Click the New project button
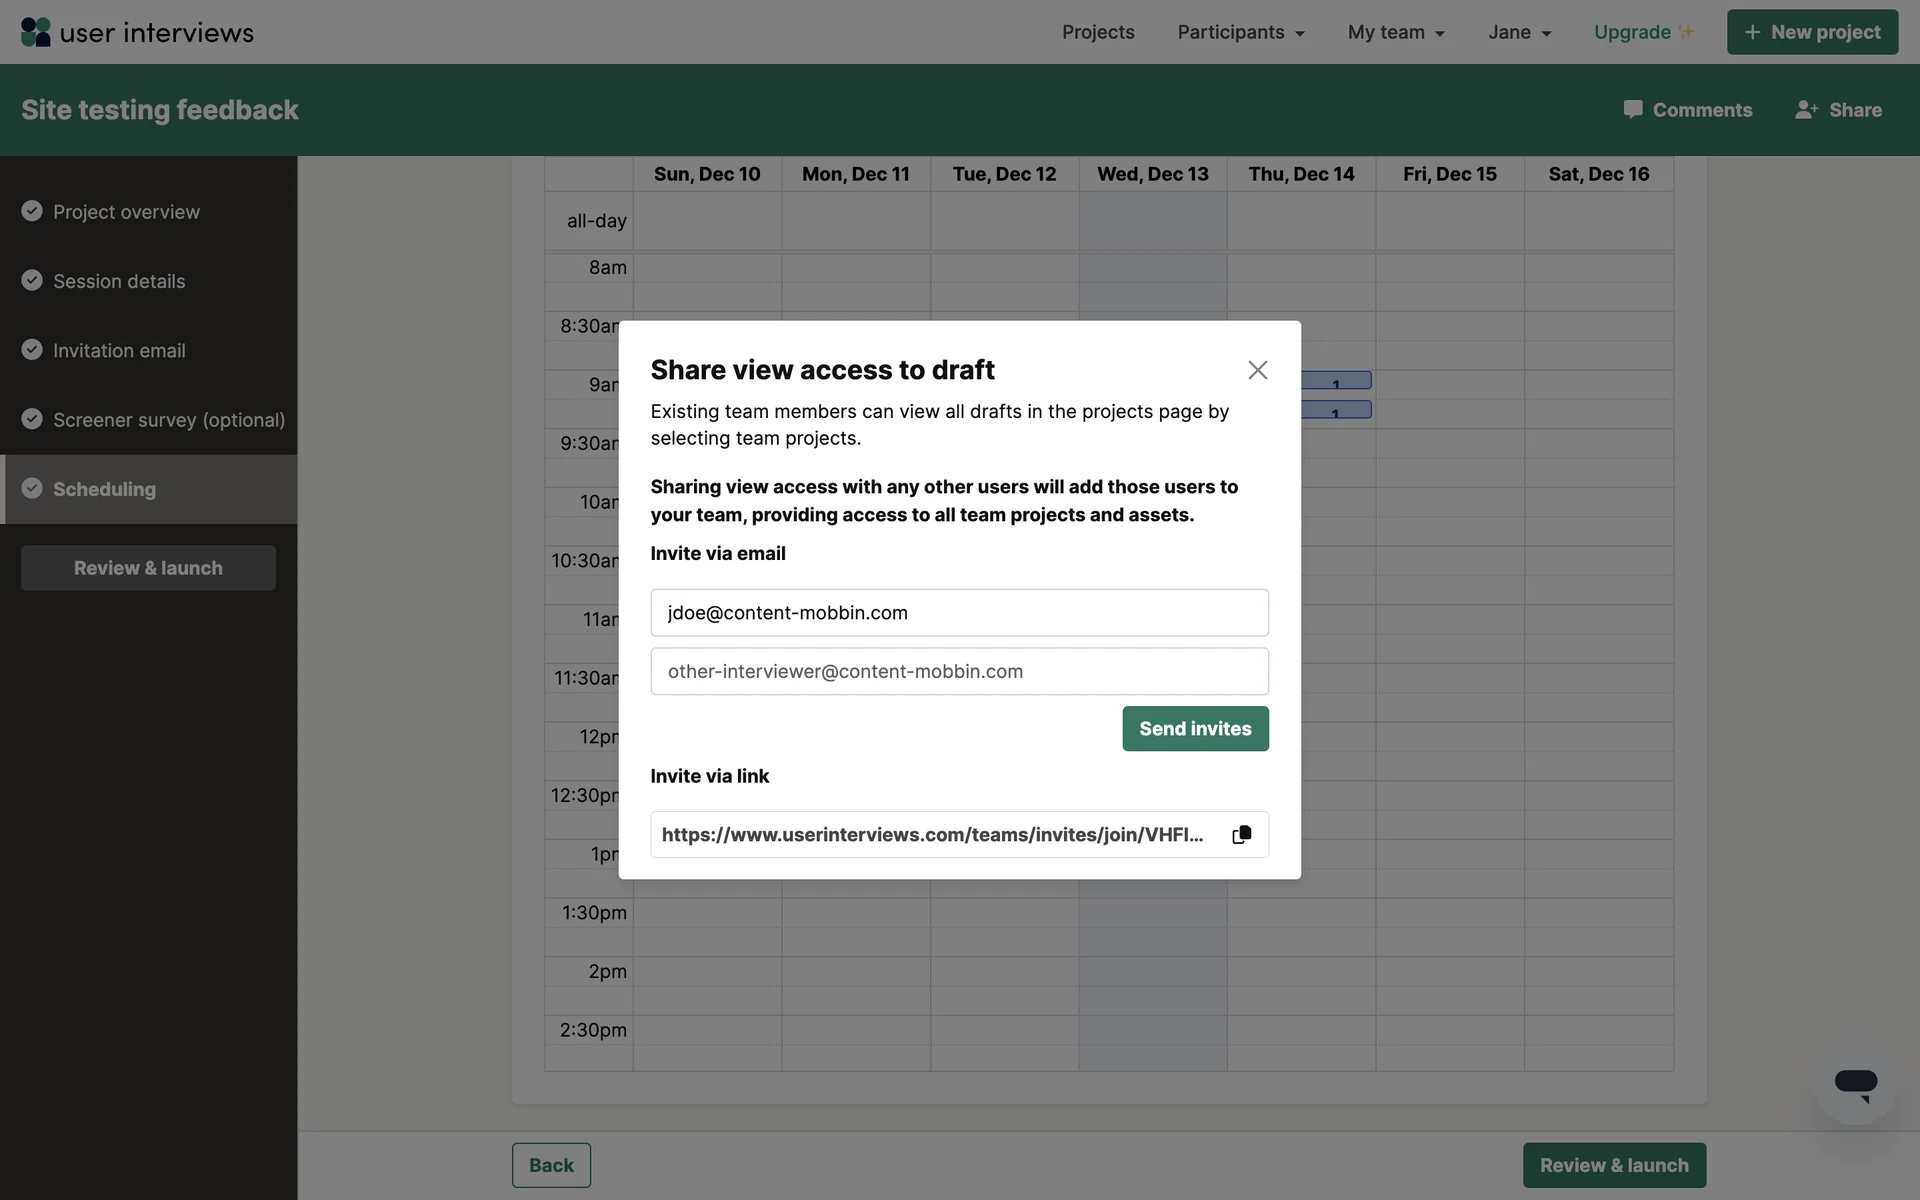Viewport: 1920px width, 1200px height. 1812,32
